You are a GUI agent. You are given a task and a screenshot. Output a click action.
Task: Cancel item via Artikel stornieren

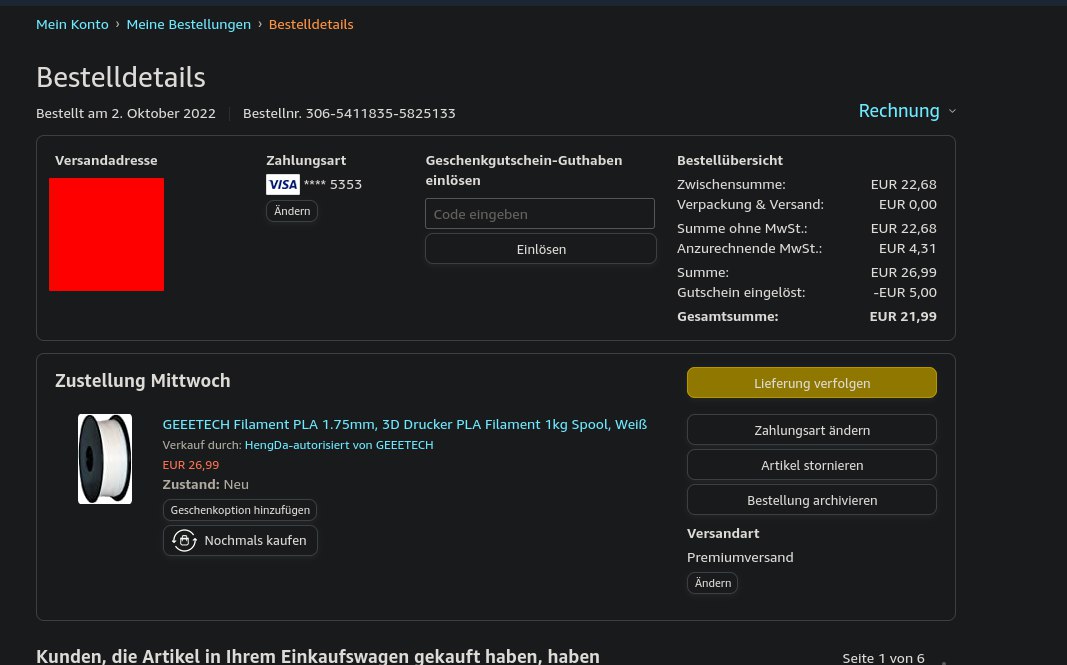(811, 465)
